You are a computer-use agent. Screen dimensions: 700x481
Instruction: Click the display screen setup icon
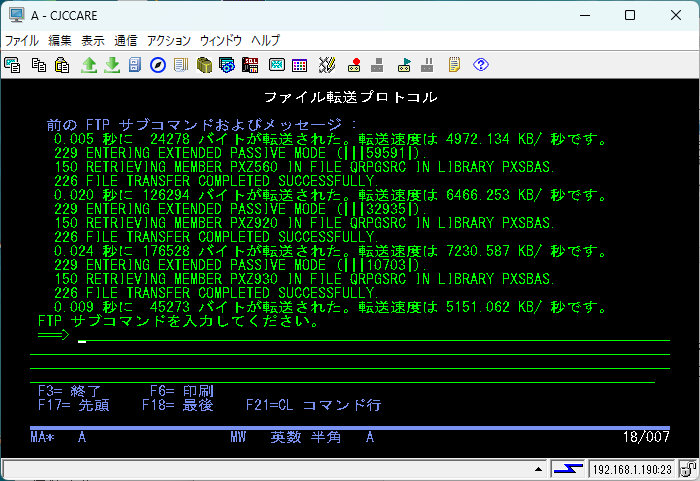point(277,65)
